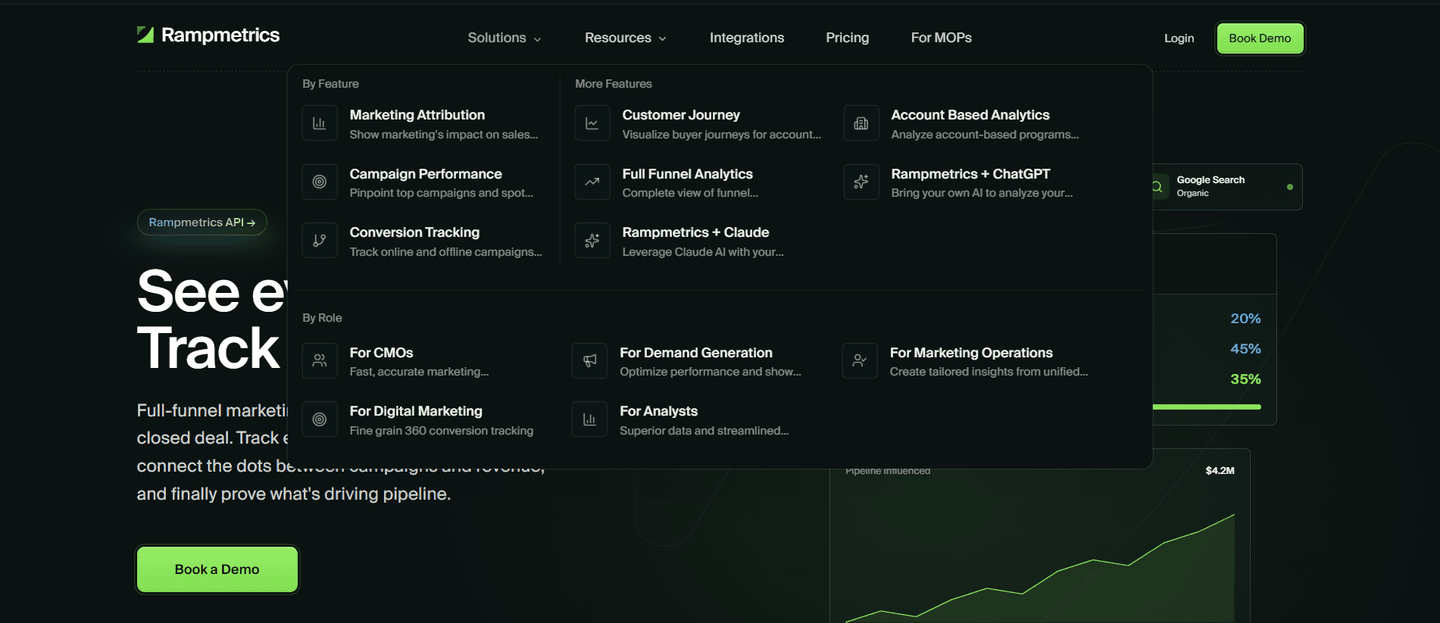The image size is (1440, 623).
Task: Click the For Marketing Operations user icon
Action: click(860, 361)
